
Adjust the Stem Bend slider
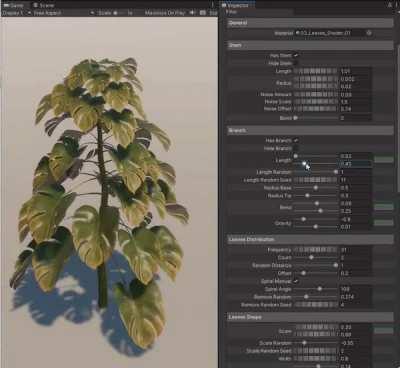tap(316, 118)
